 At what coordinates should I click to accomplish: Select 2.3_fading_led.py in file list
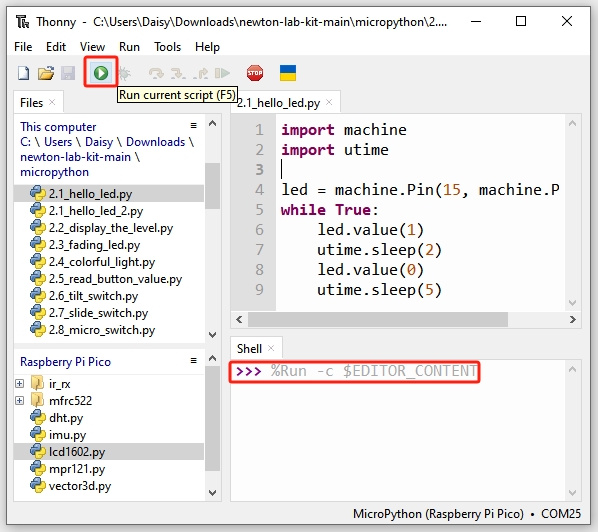pos(94,245)
